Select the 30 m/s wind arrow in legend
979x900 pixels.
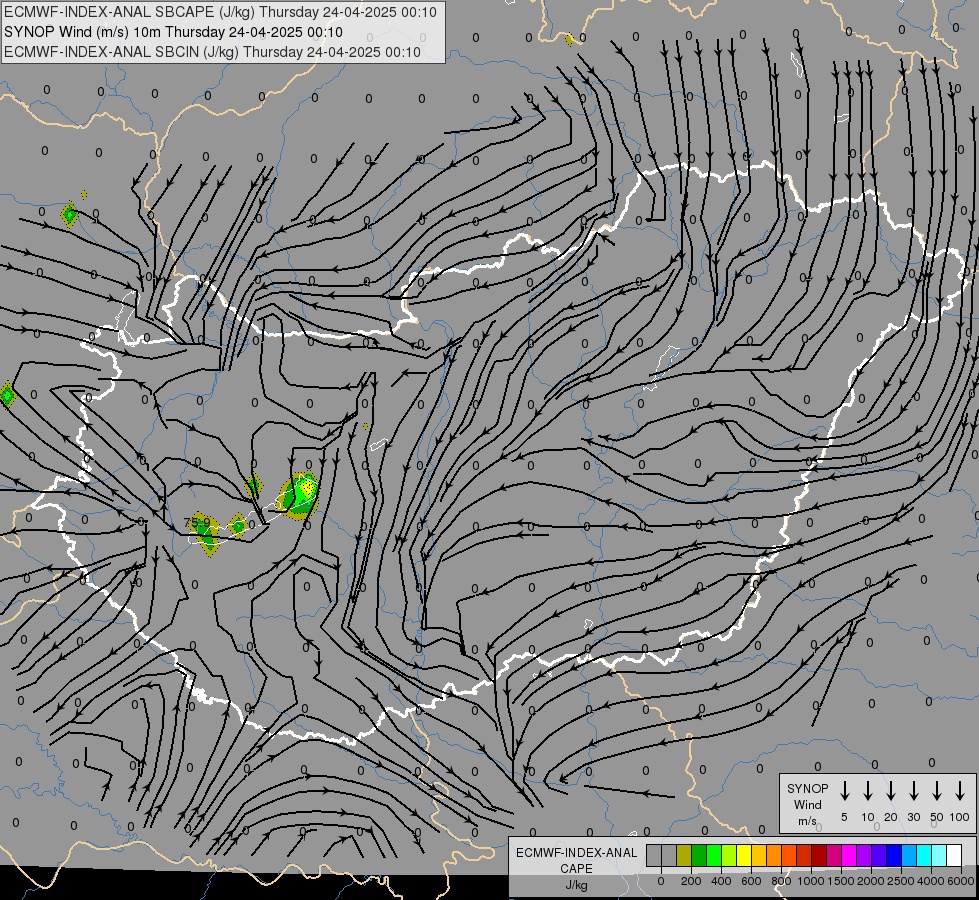coord(913,791)
